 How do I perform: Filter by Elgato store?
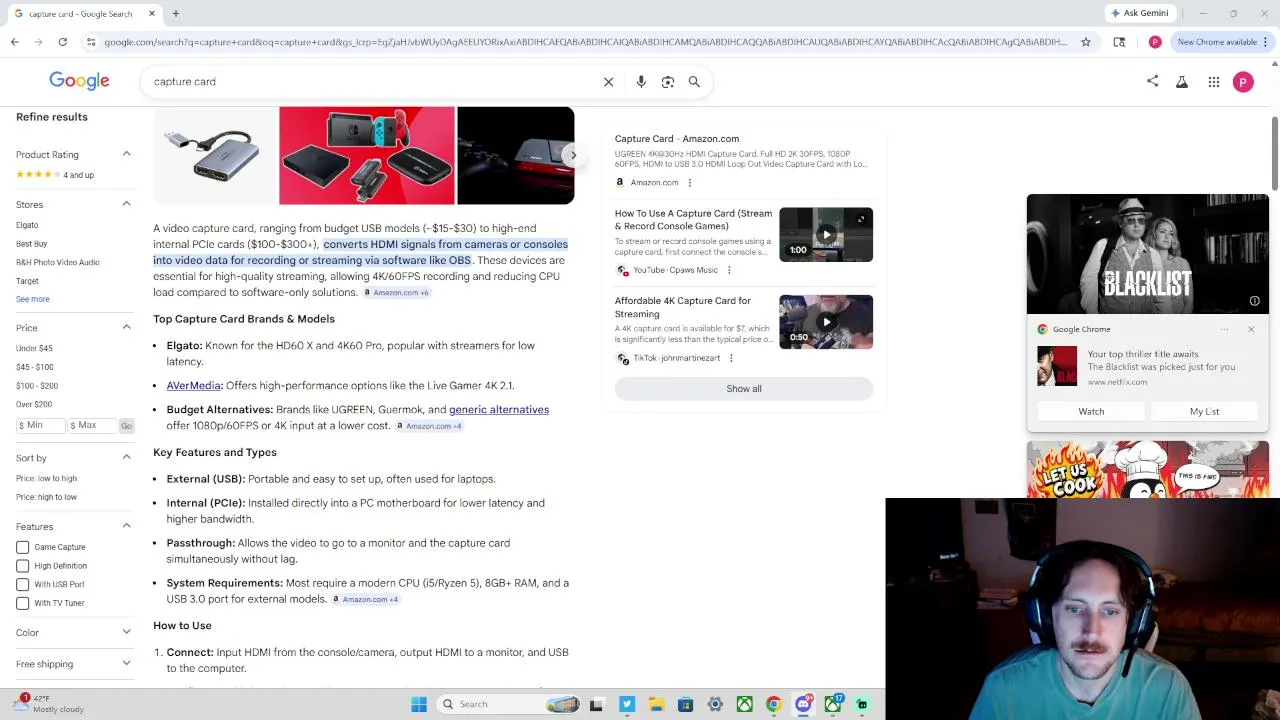coord(27,225)
